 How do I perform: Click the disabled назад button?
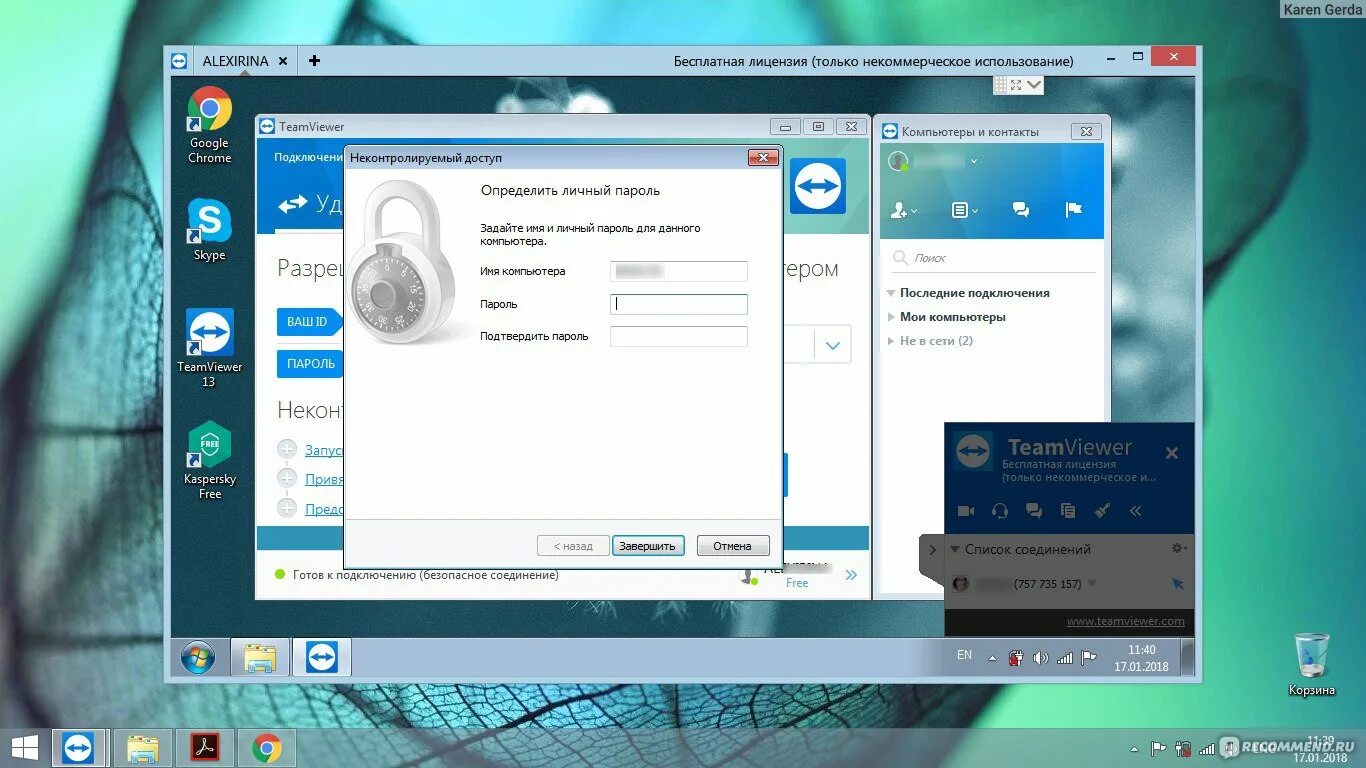coord(573,546)
